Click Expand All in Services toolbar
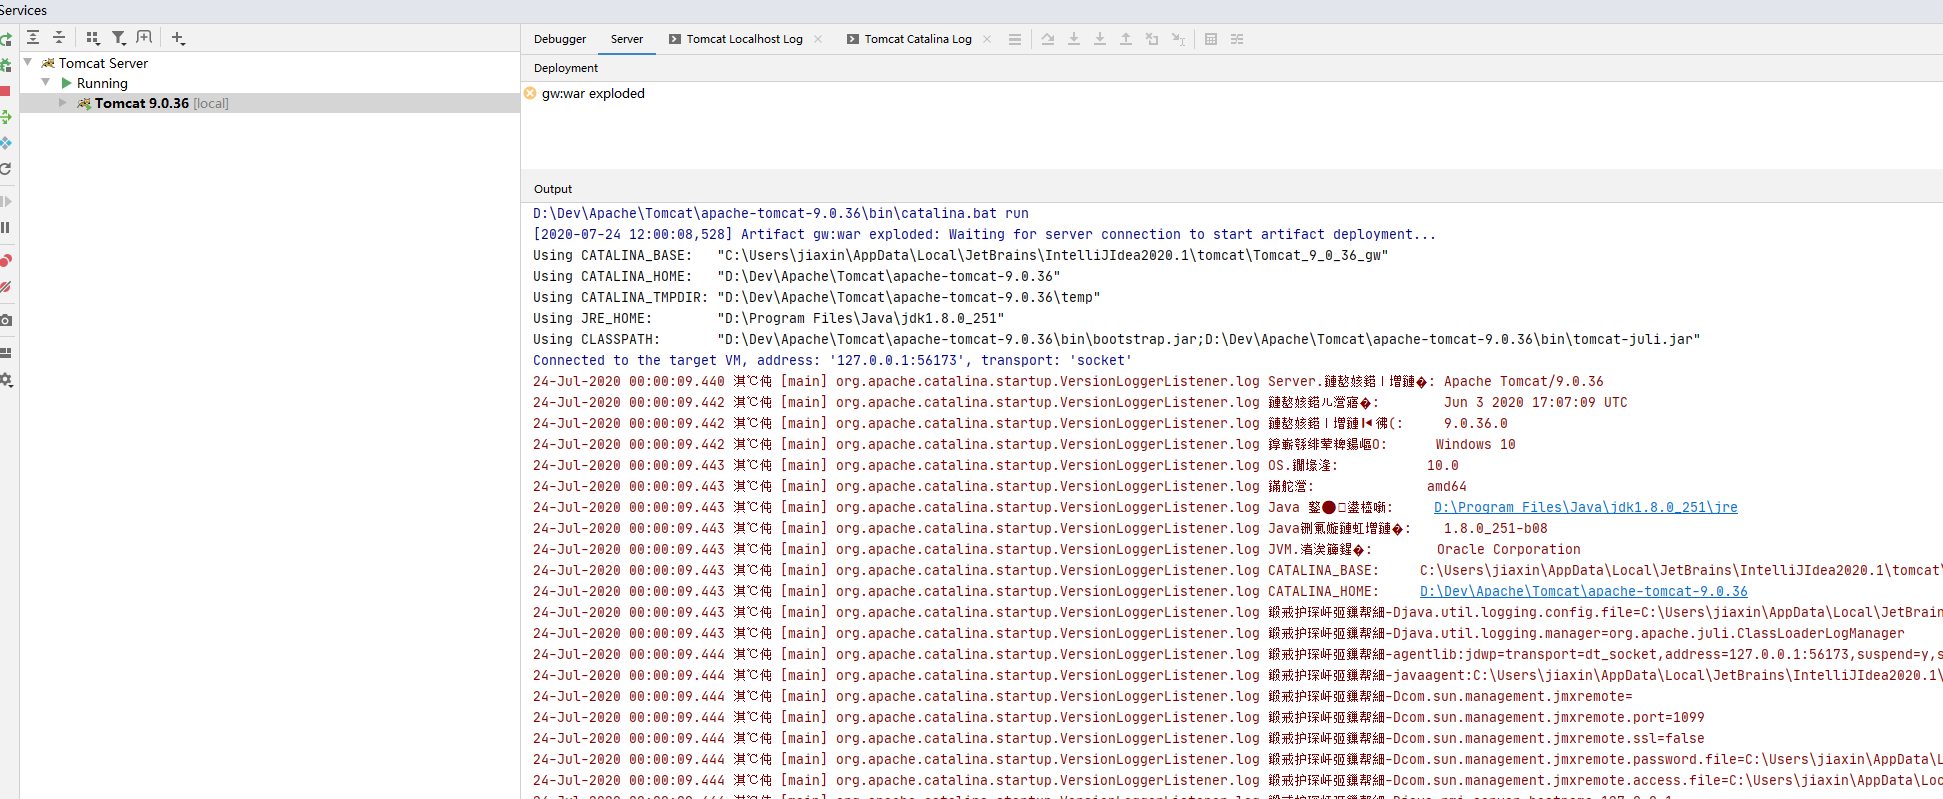The height and width of the screenshot is (799, 1943). tap(33, 38)
